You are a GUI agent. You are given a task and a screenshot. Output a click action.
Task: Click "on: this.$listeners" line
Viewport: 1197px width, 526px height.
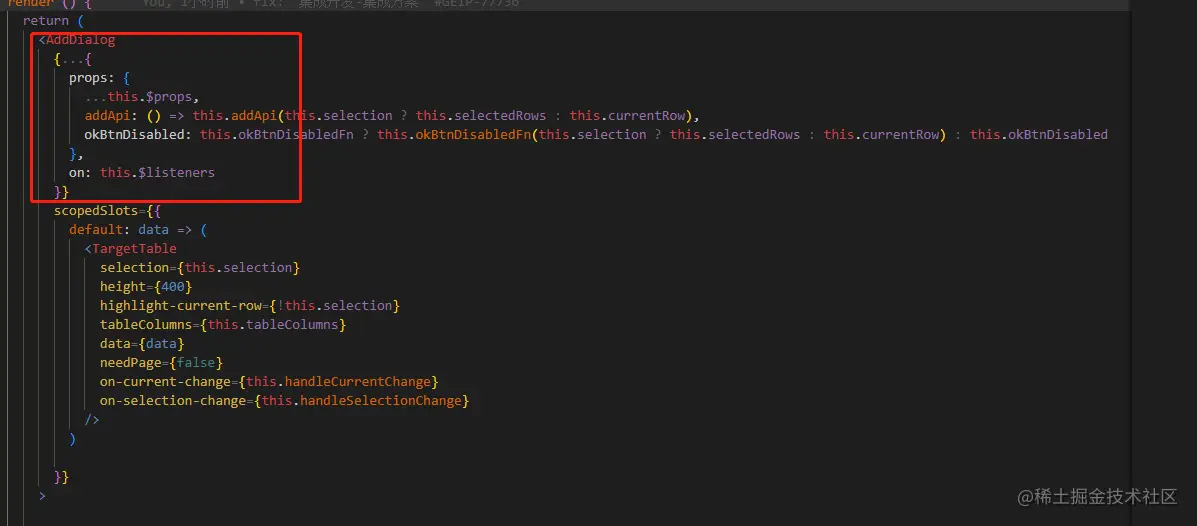(142, 173)
